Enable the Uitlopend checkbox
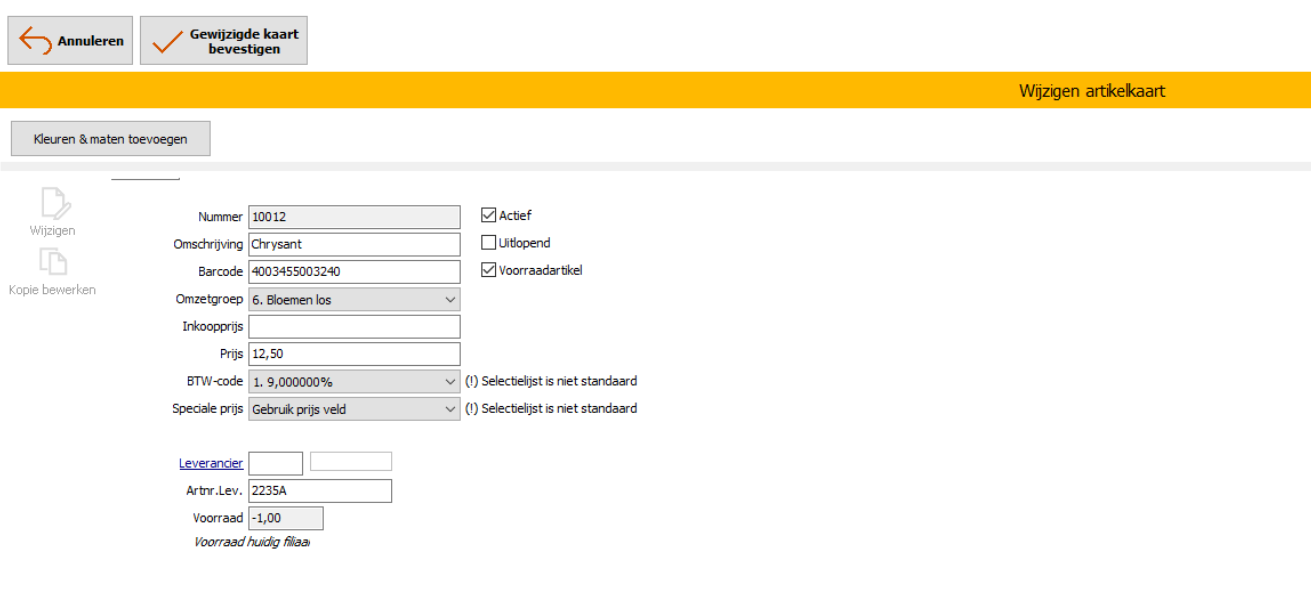 [x=489, y=242]
